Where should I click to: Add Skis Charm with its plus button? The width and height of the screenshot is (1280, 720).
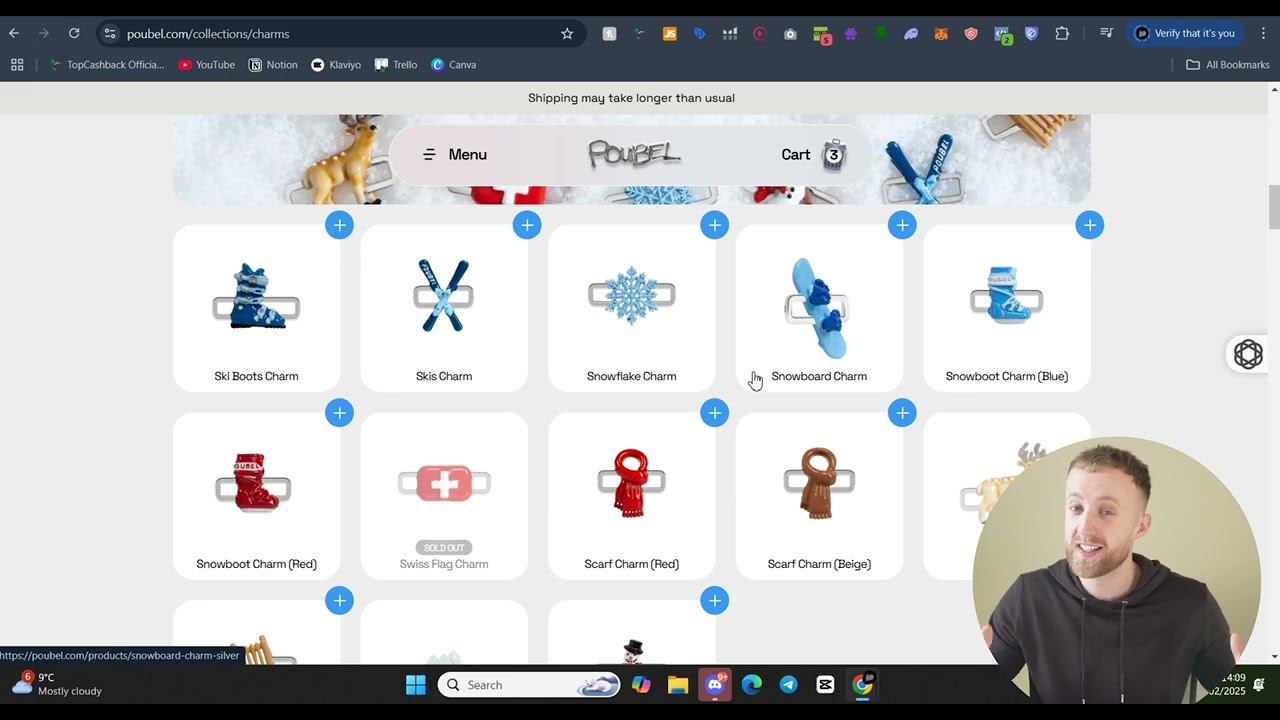pos(527,225)
